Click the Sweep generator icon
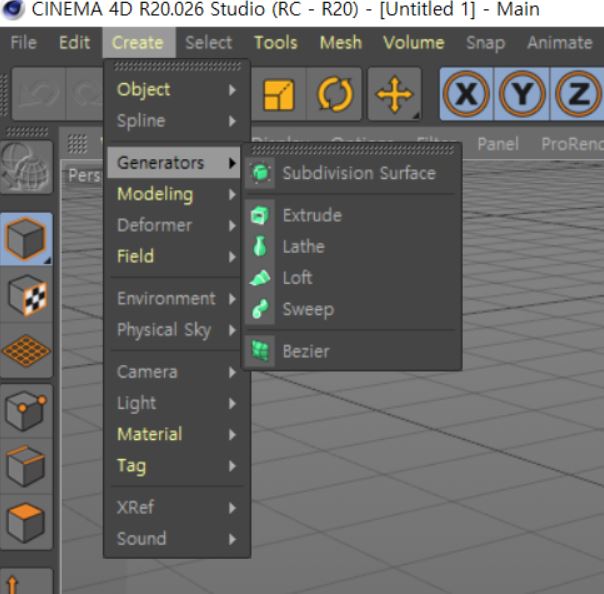The width and height of the screenshot is (604, 594). [260, 309]
